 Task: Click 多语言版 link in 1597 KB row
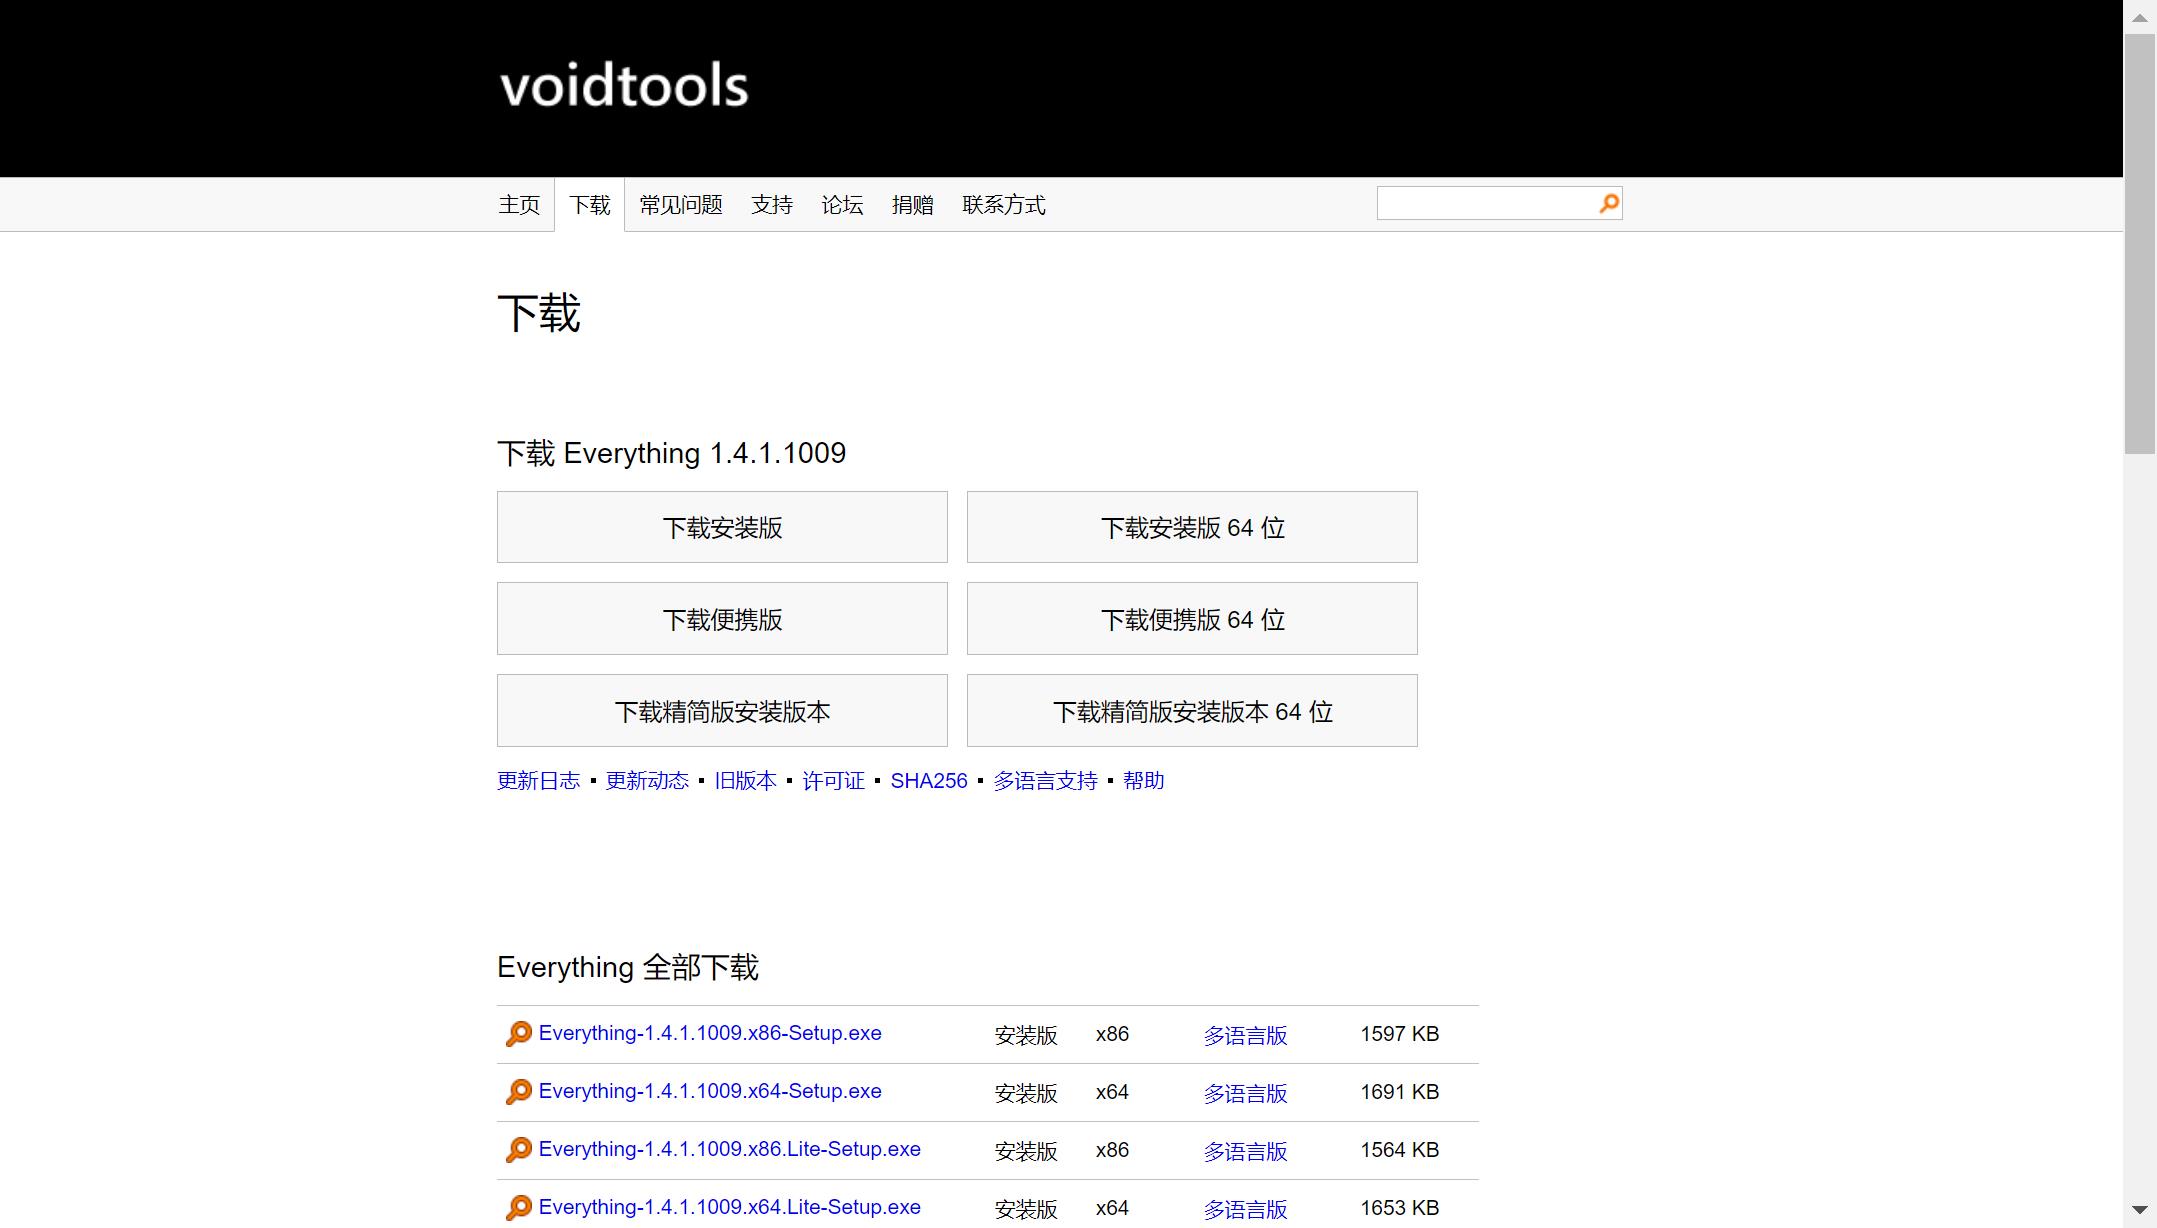1245,1036
